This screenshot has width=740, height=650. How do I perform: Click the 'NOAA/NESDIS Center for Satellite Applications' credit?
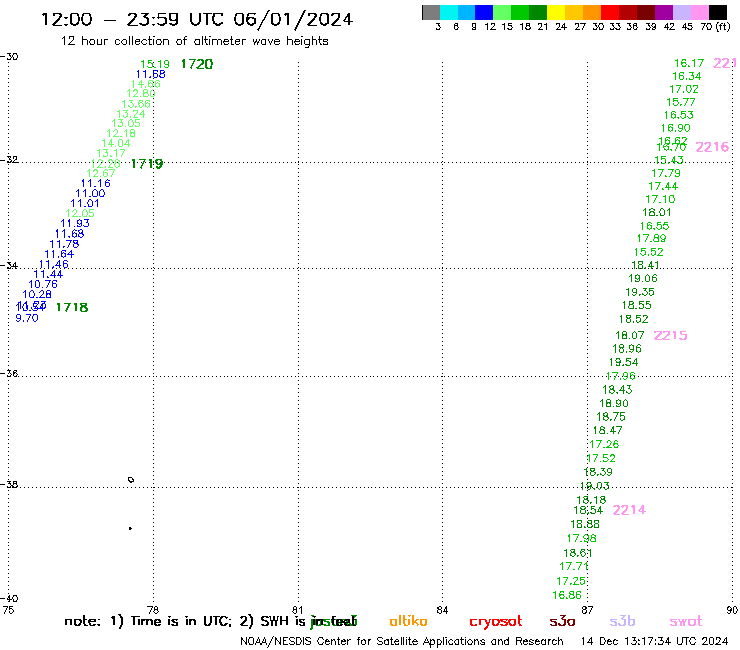pyautogui.click(x=402, y=642)
